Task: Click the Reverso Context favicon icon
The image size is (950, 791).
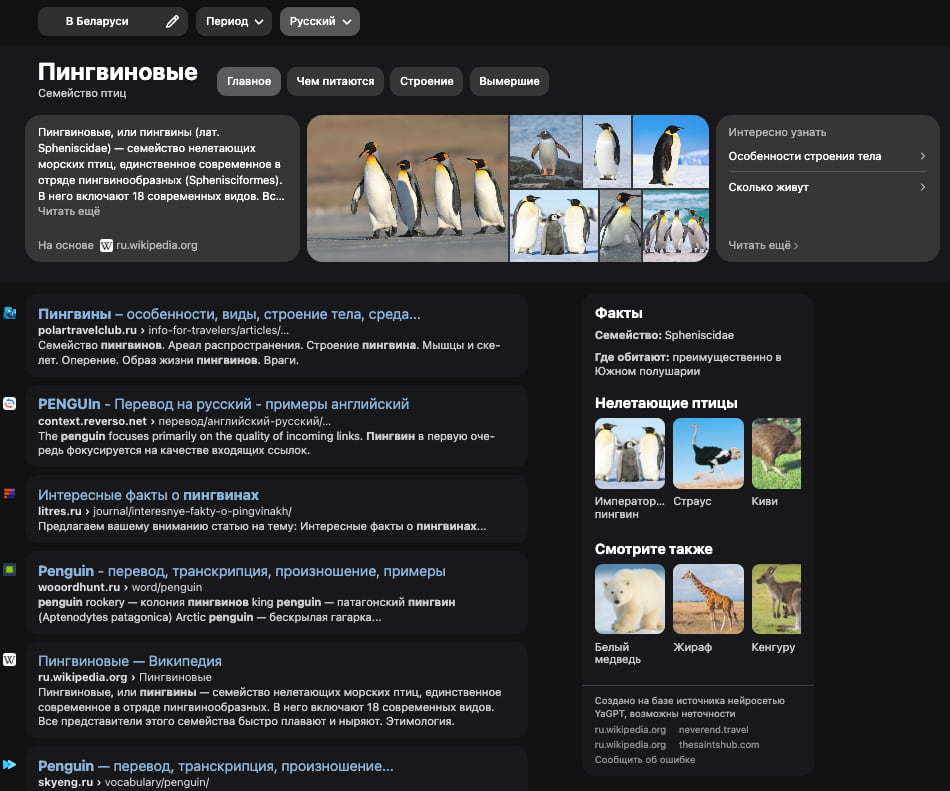Action: (x=9, y=403)
